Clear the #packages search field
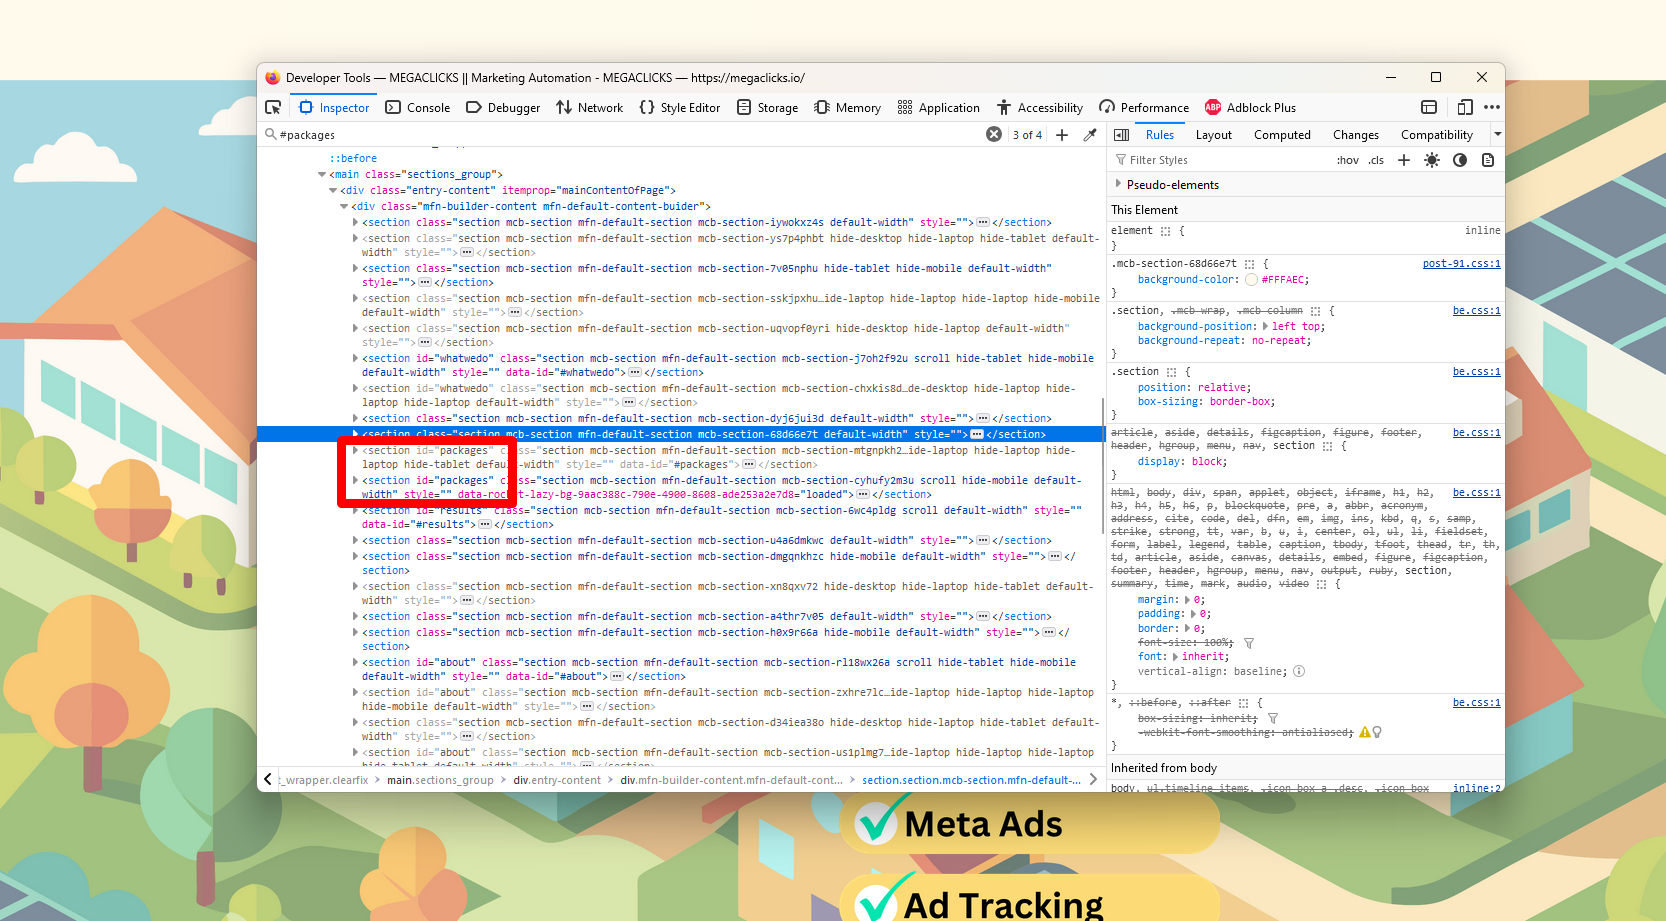The image size is (1666, 921). pyautogui.click(x=994, y=134)
